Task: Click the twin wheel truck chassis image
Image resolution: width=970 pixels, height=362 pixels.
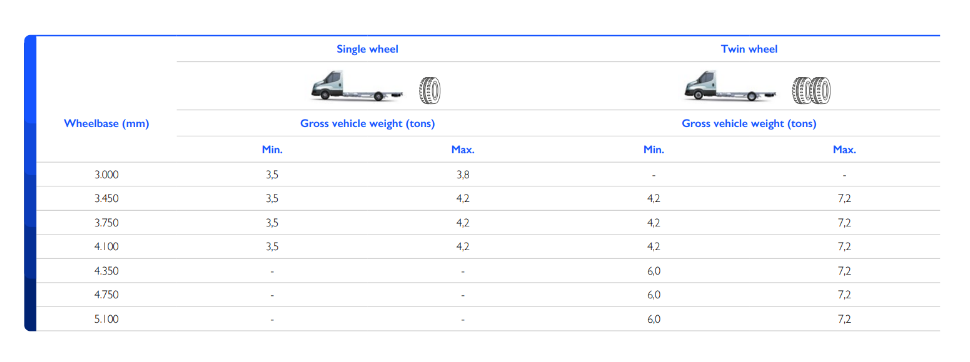Action: 730,86
